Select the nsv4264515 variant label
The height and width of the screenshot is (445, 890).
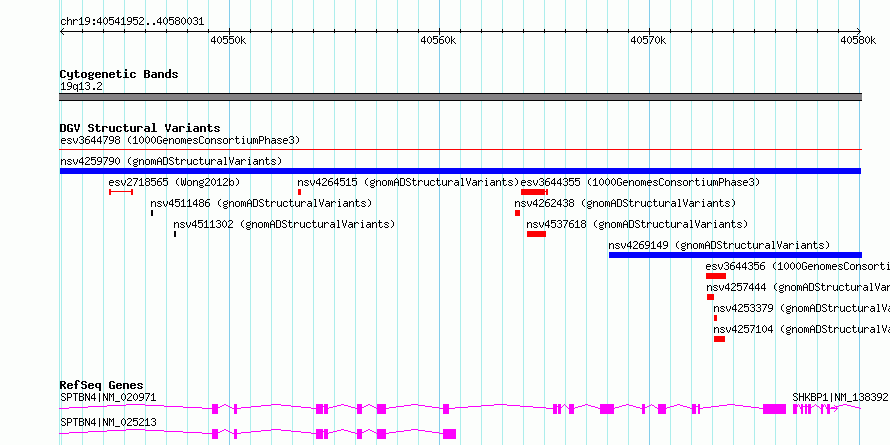point(409,182)
